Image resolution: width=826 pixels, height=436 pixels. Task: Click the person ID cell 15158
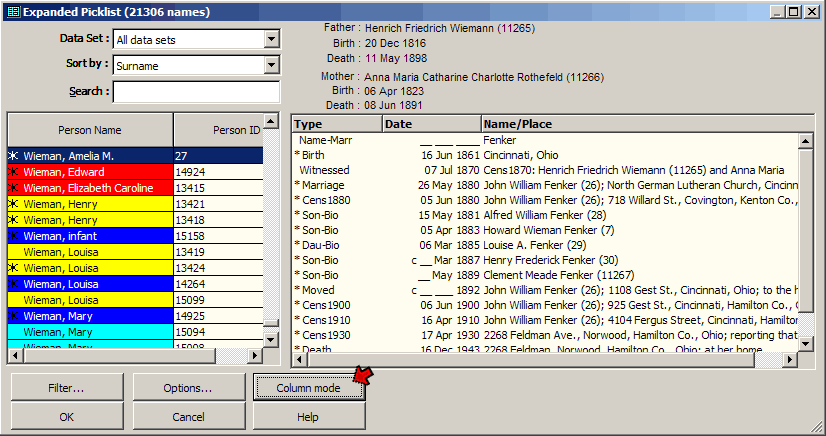(218, 236)
